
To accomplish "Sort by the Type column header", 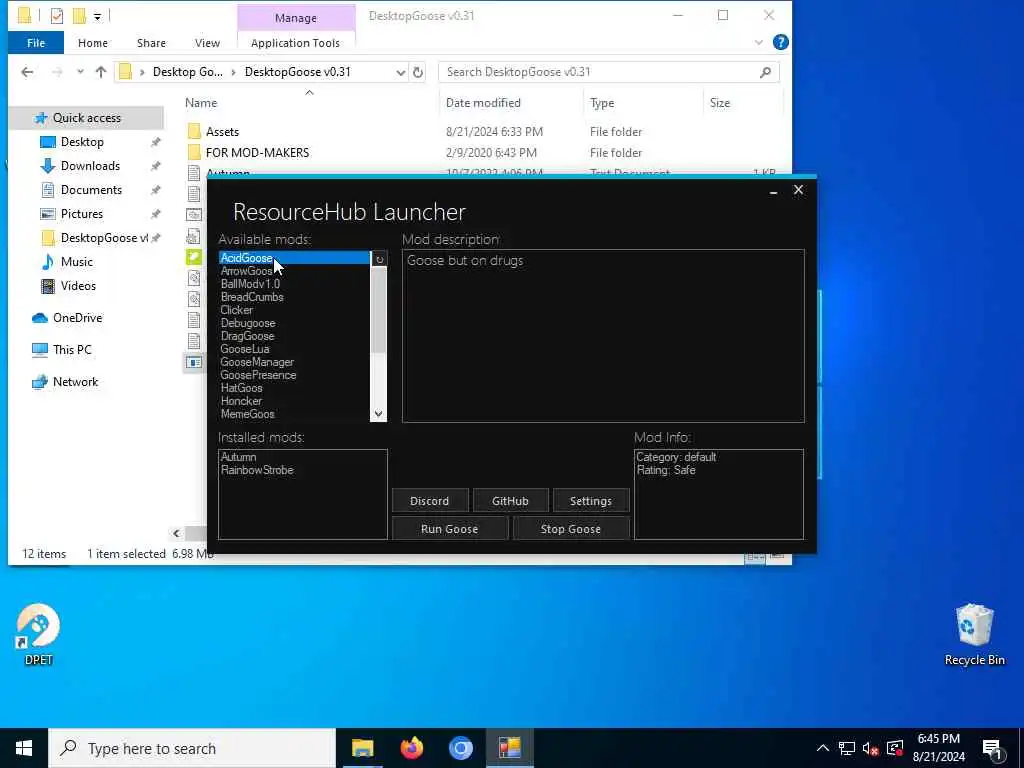I will (601, 103).
